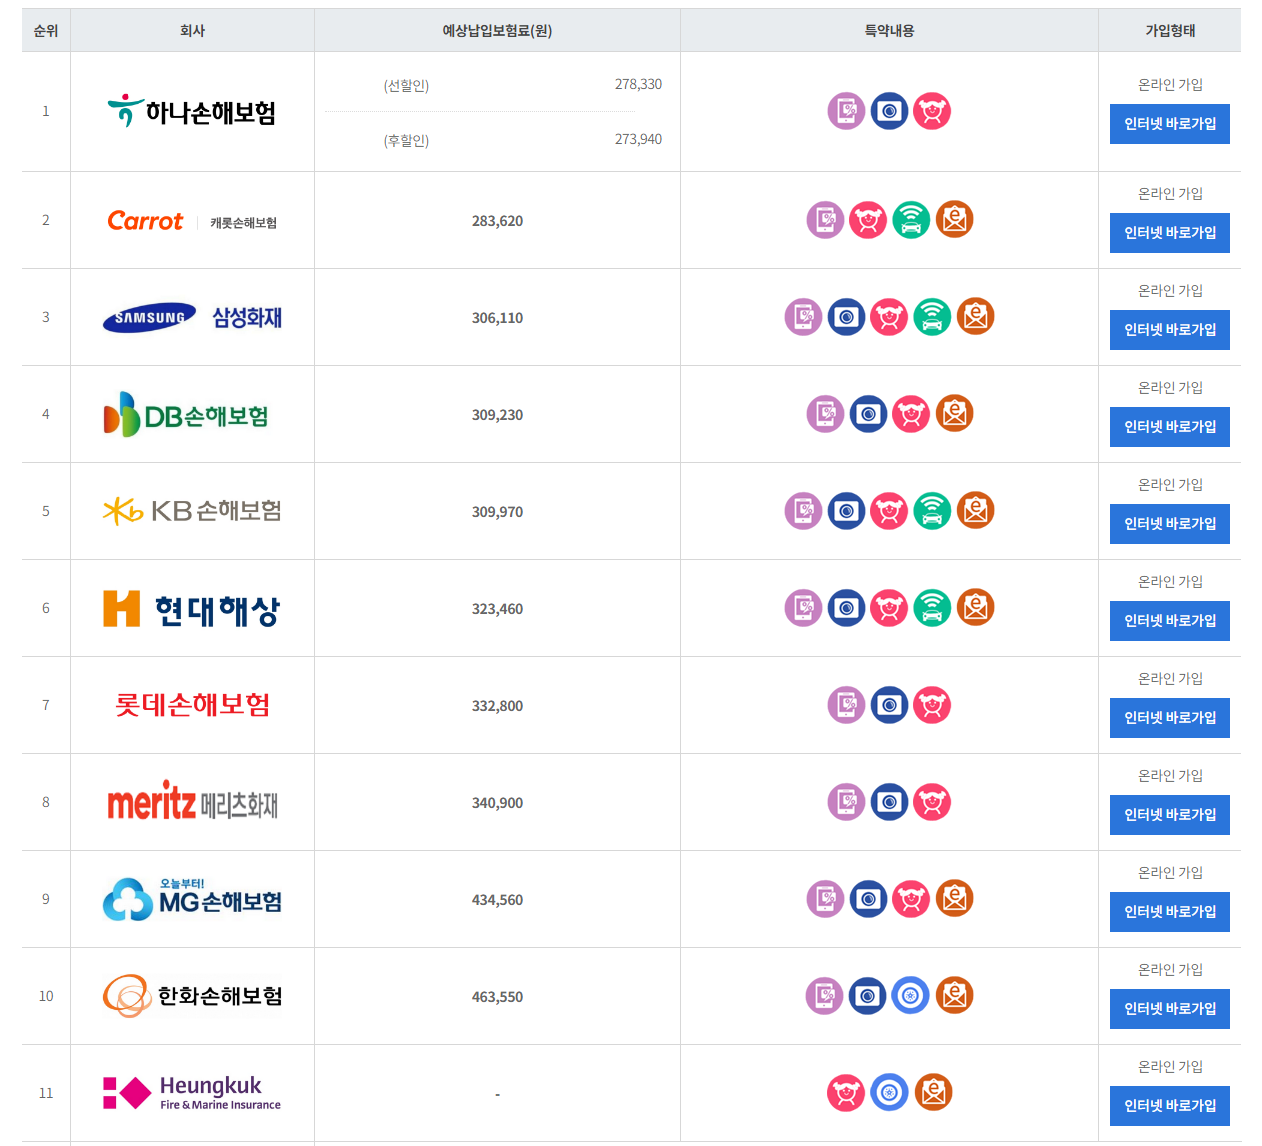Image resolution: width=1262 pixels, height=1146 pixels.
Task: Click the 후할인 premium value 273,940
Action: pyautogui.click(x=638, y=139)
